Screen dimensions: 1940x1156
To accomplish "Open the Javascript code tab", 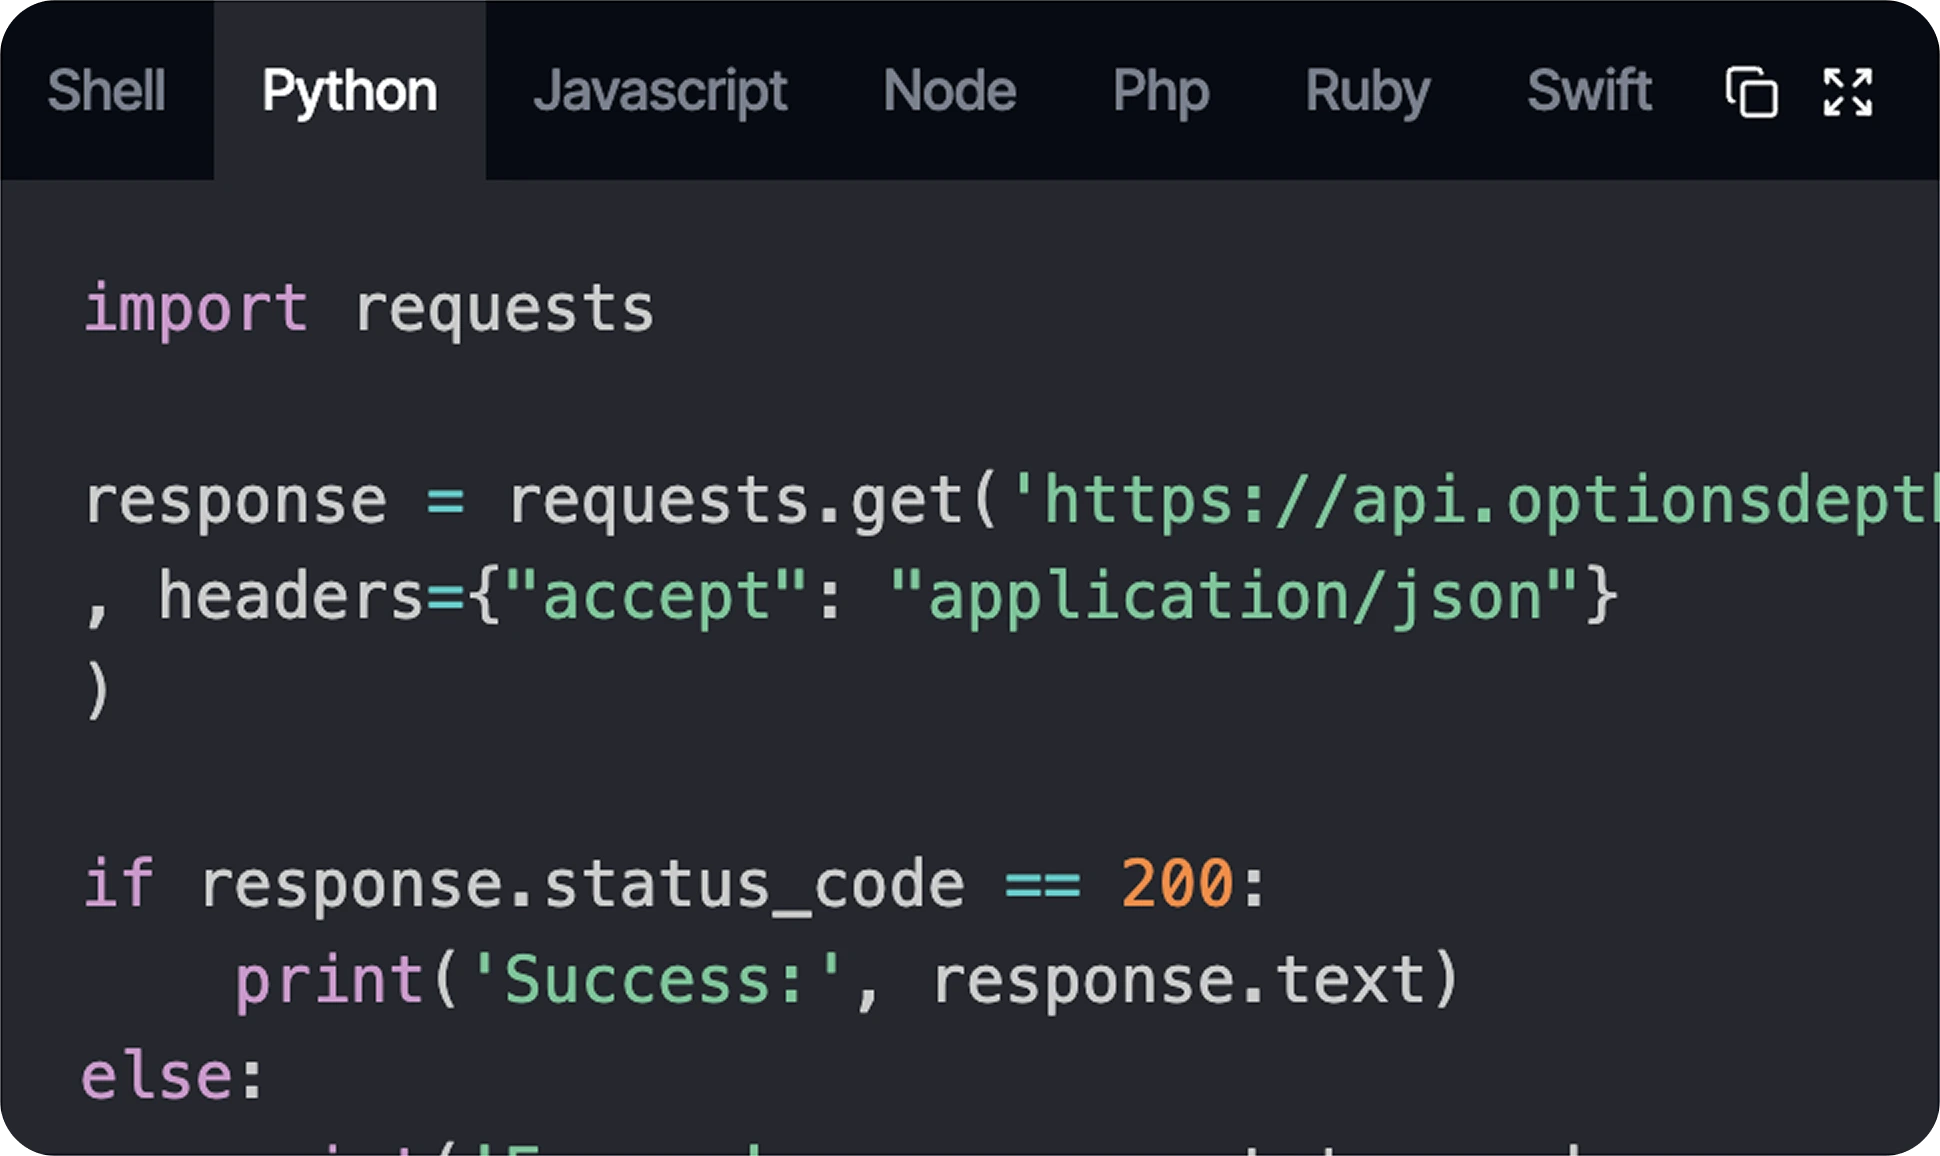I will click(660, 91).
